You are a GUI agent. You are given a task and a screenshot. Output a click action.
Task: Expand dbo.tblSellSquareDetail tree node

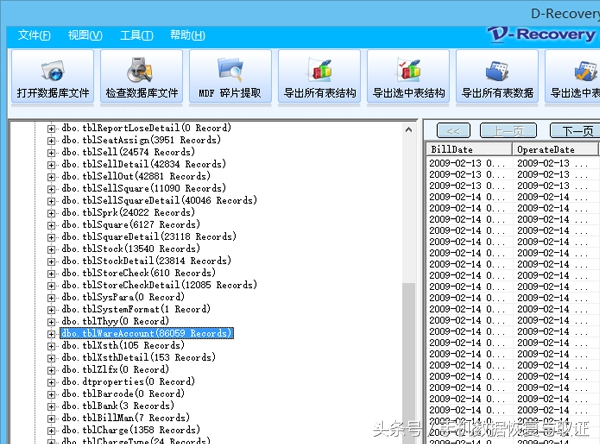(51, 201)
